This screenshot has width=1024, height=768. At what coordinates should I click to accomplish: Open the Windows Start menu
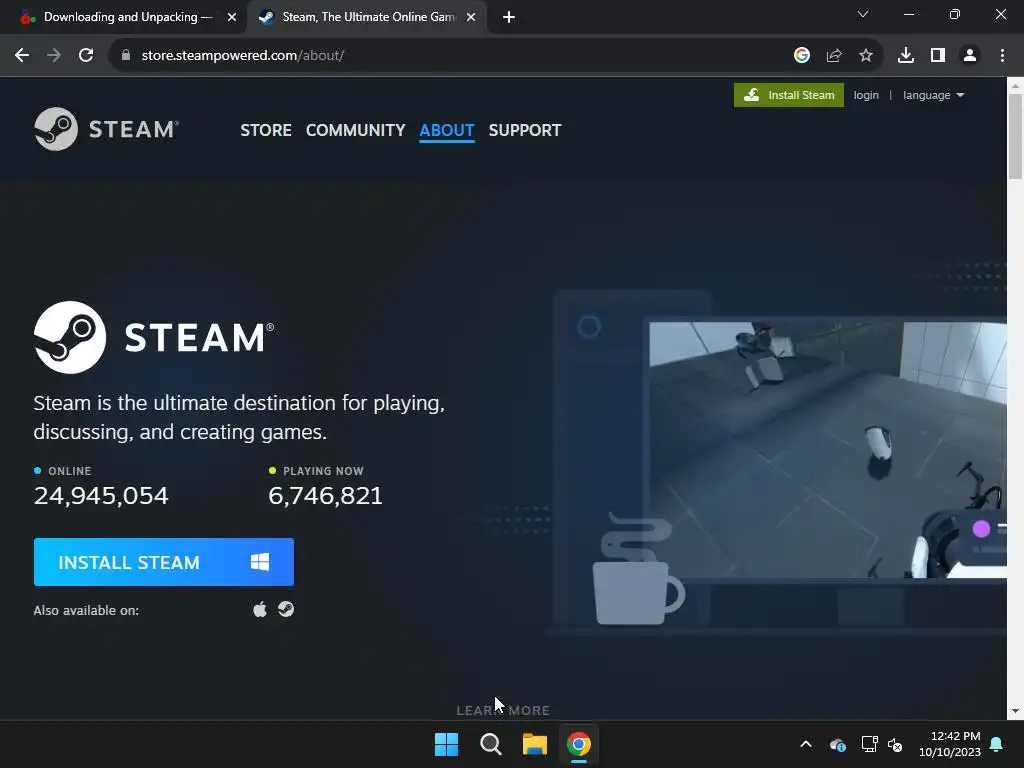click(x=447, y=744)
